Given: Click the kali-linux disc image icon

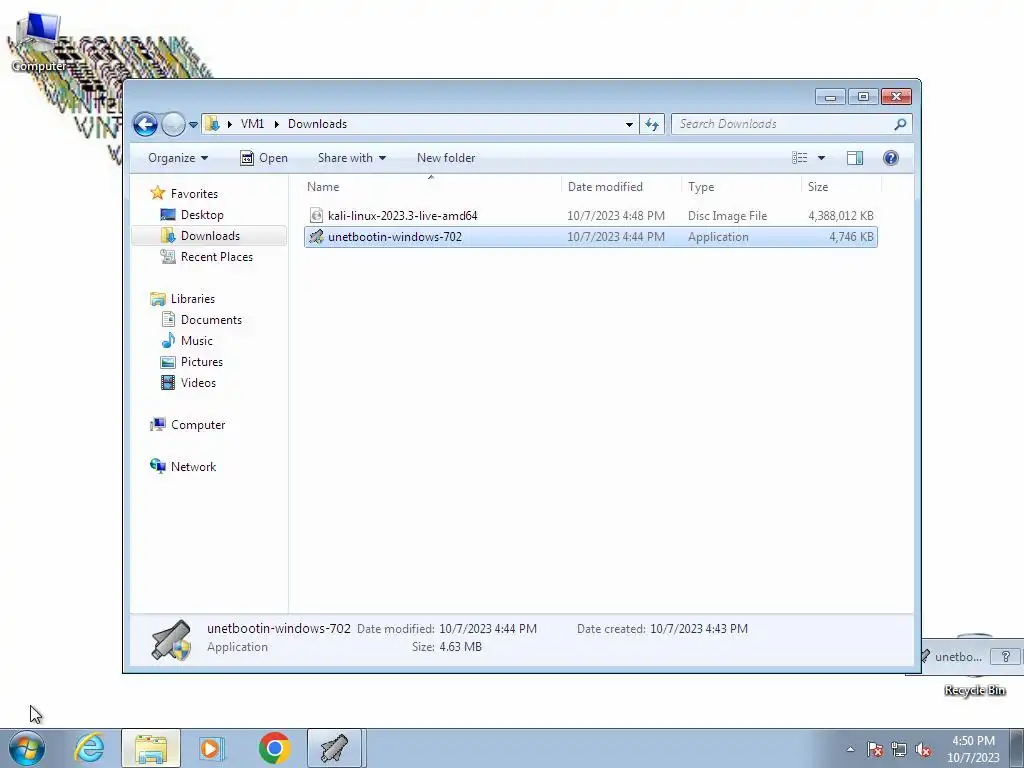Looking at the screenshot, I should tap(316, 216).
